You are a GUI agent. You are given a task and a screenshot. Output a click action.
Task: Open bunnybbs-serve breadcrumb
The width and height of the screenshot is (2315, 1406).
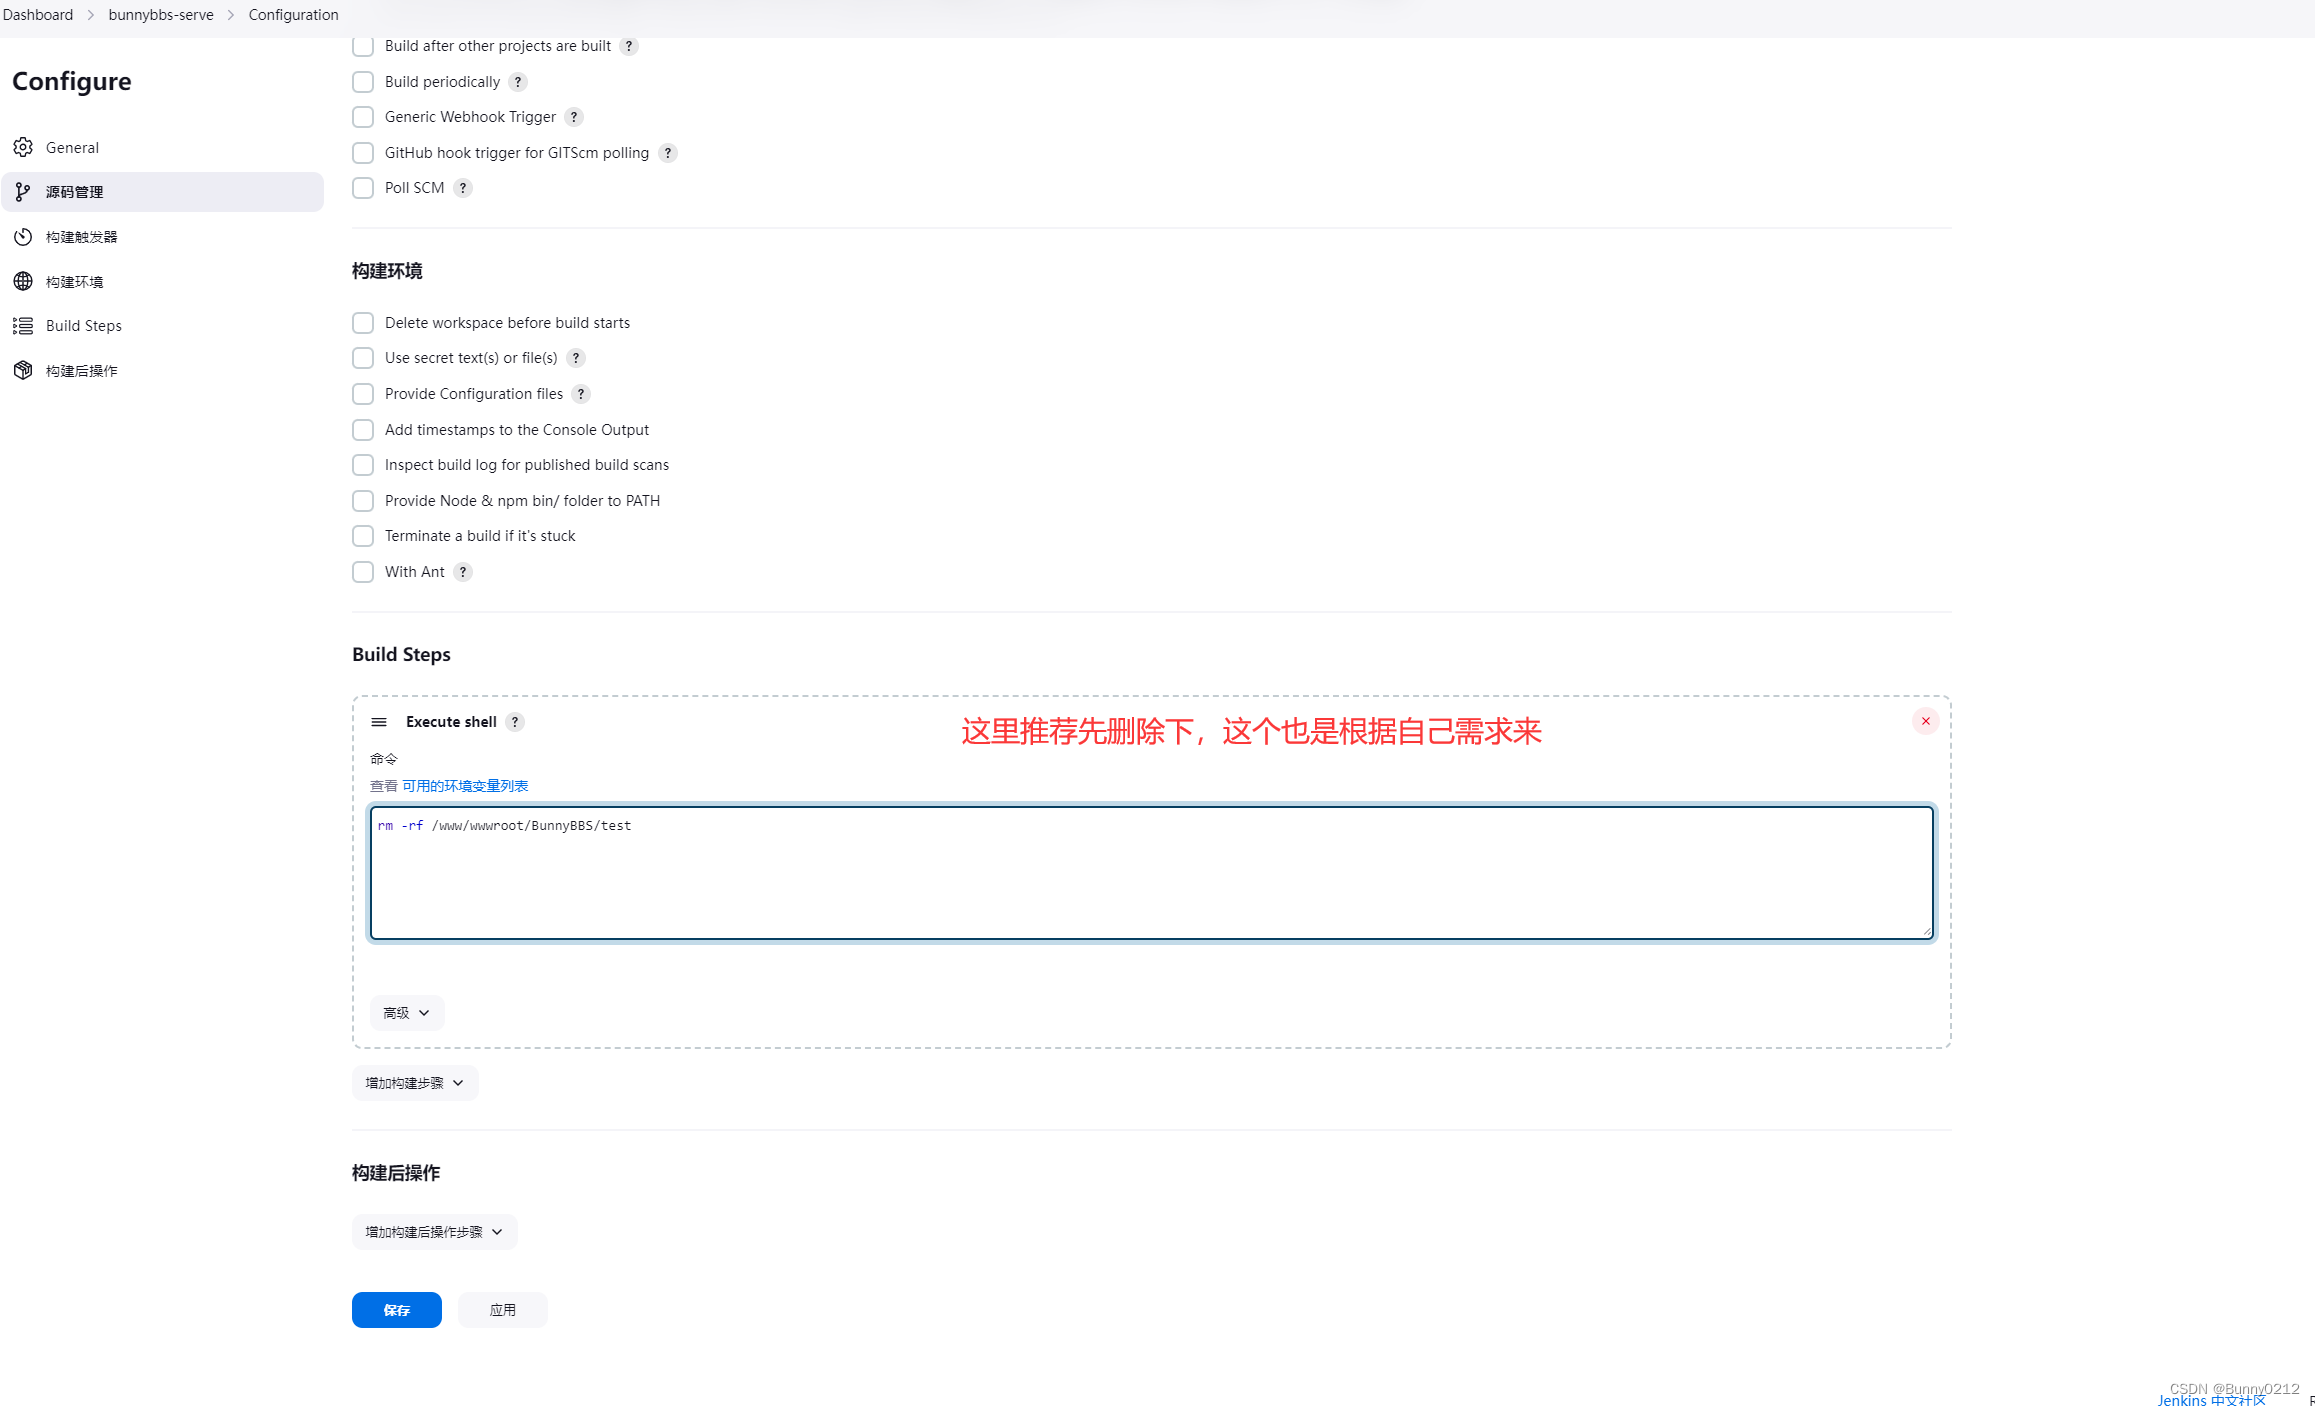[161, 15]
